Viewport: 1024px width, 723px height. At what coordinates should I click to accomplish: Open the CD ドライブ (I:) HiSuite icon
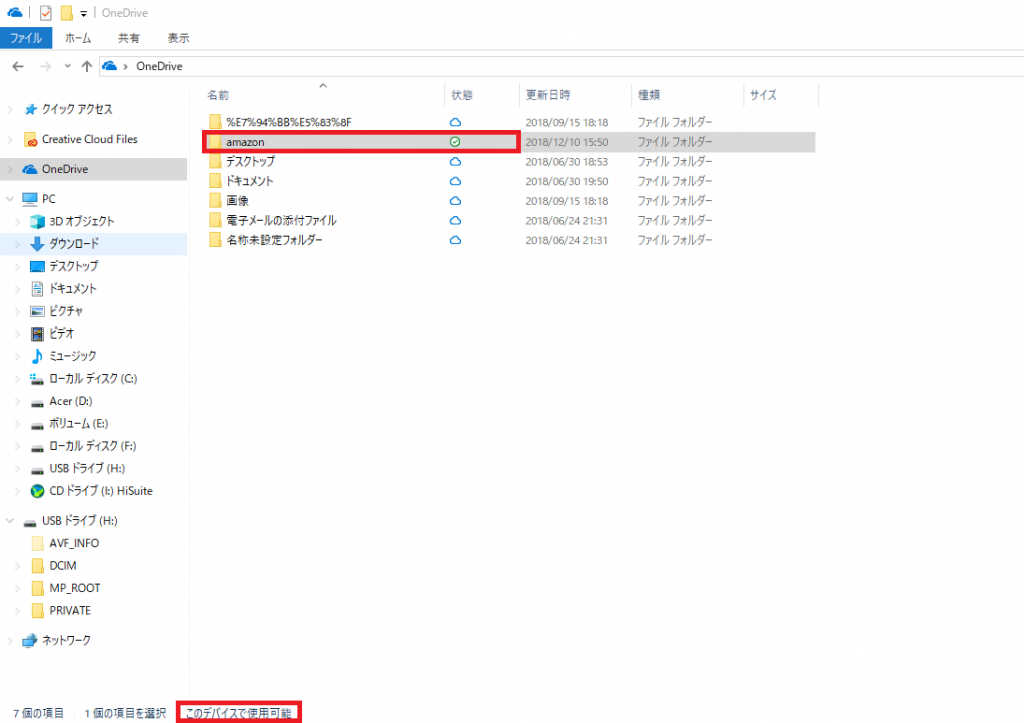pos(37,491)
